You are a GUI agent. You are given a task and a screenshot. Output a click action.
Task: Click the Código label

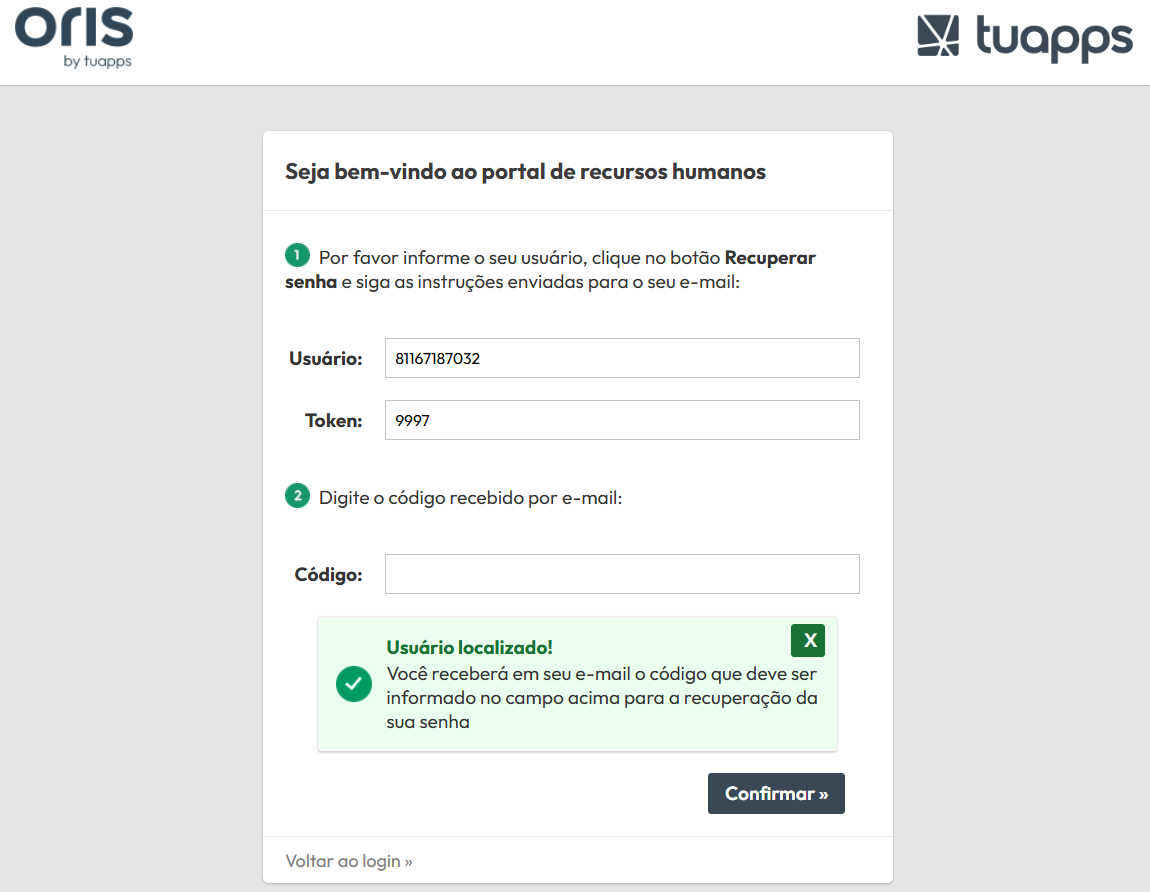(x=329, y=574)
